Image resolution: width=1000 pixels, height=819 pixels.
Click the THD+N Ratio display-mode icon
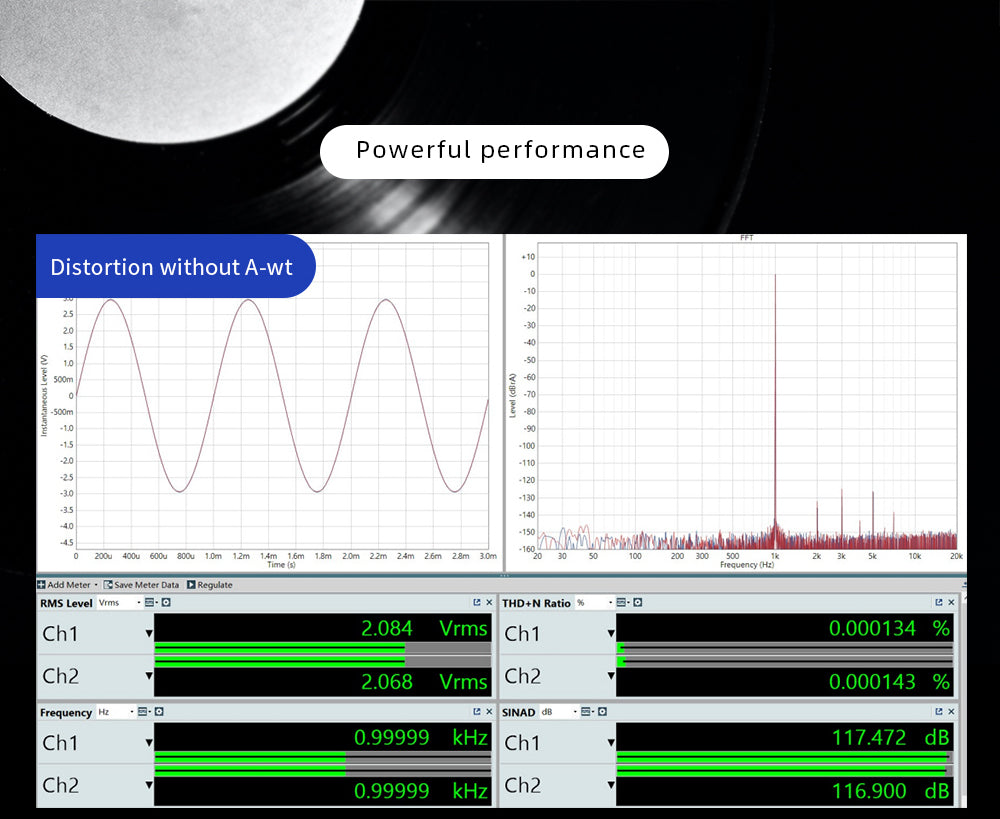click(622, 603)
